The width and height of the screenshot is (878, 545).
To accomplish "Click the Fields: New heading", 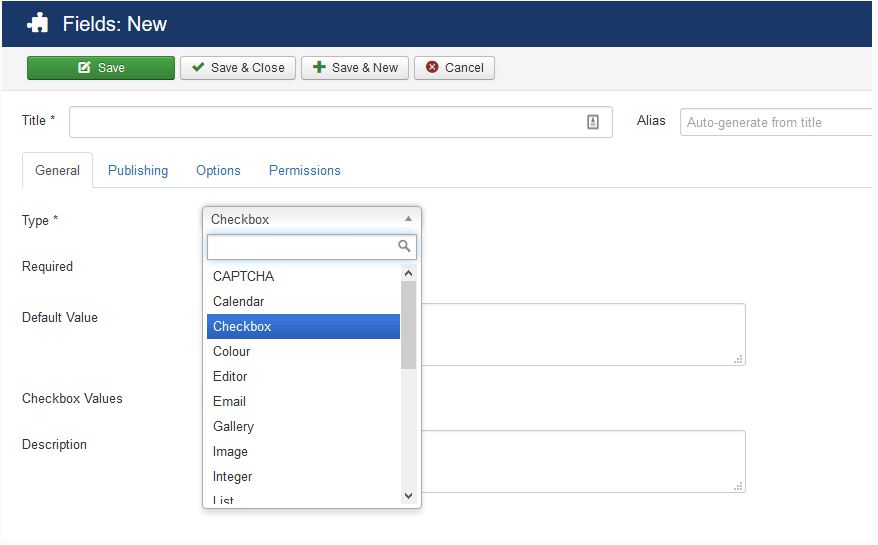I will tap(115, 24).
